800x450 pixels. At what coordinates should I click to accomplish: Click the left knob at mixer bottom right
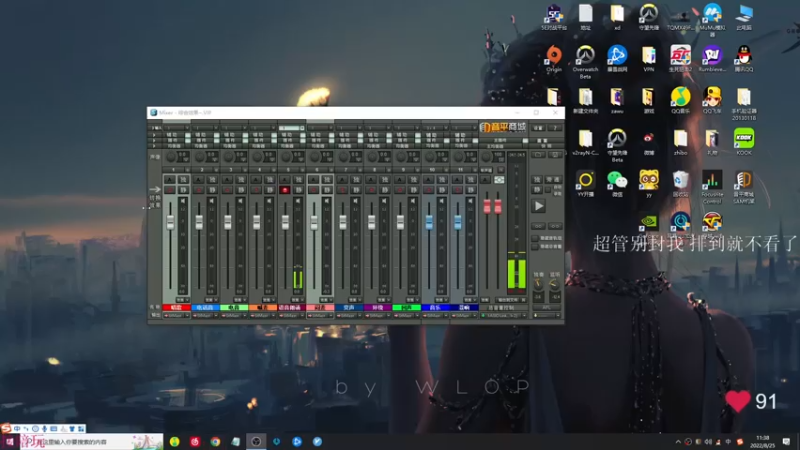538,284
